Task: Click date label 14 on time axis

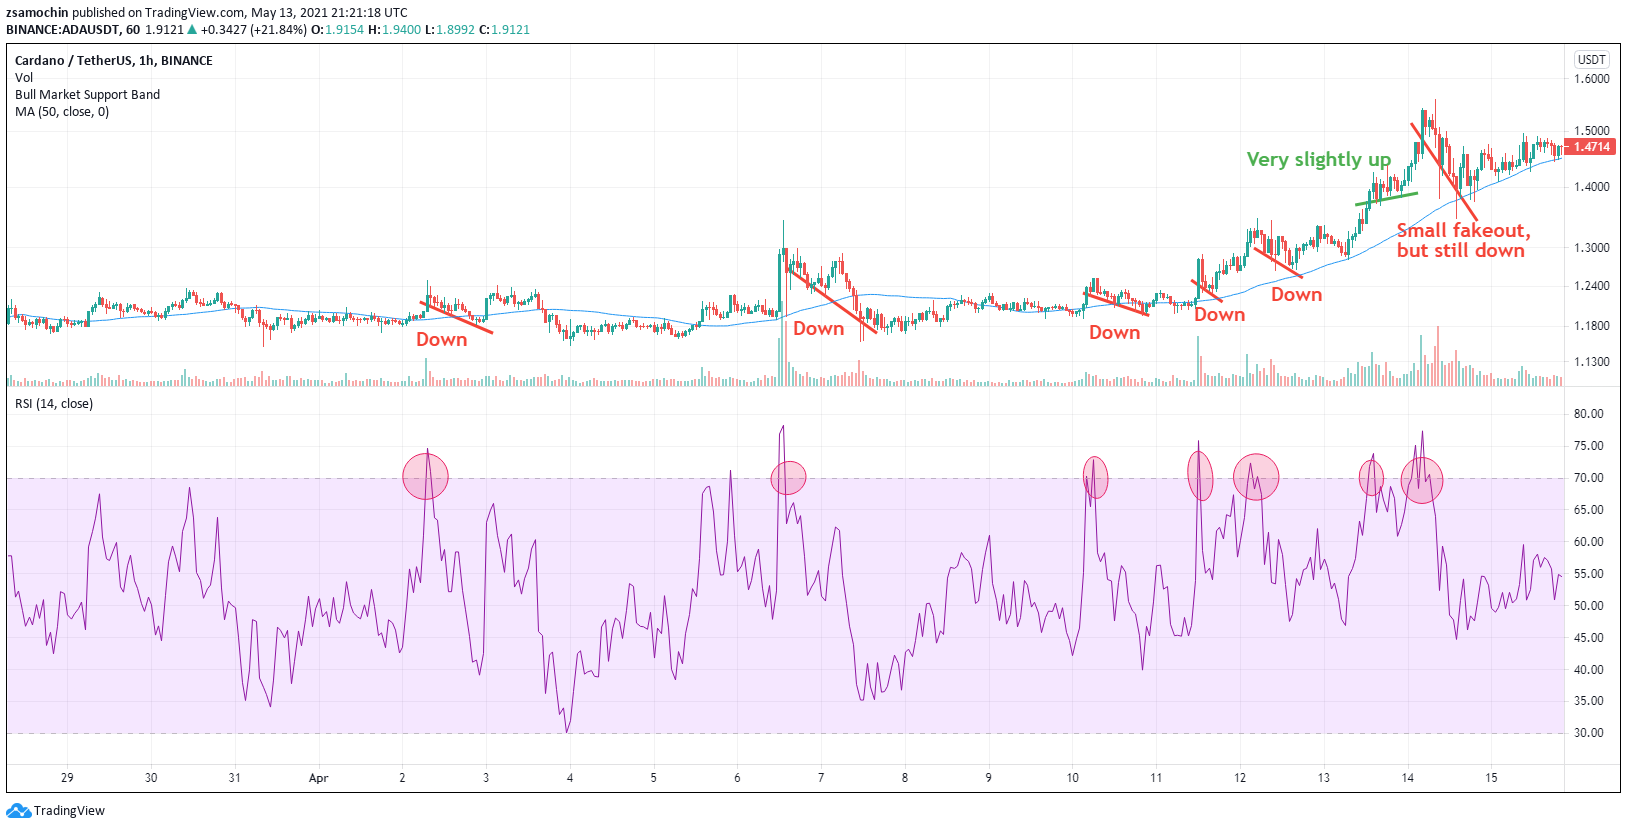Action: [1407, 778]
